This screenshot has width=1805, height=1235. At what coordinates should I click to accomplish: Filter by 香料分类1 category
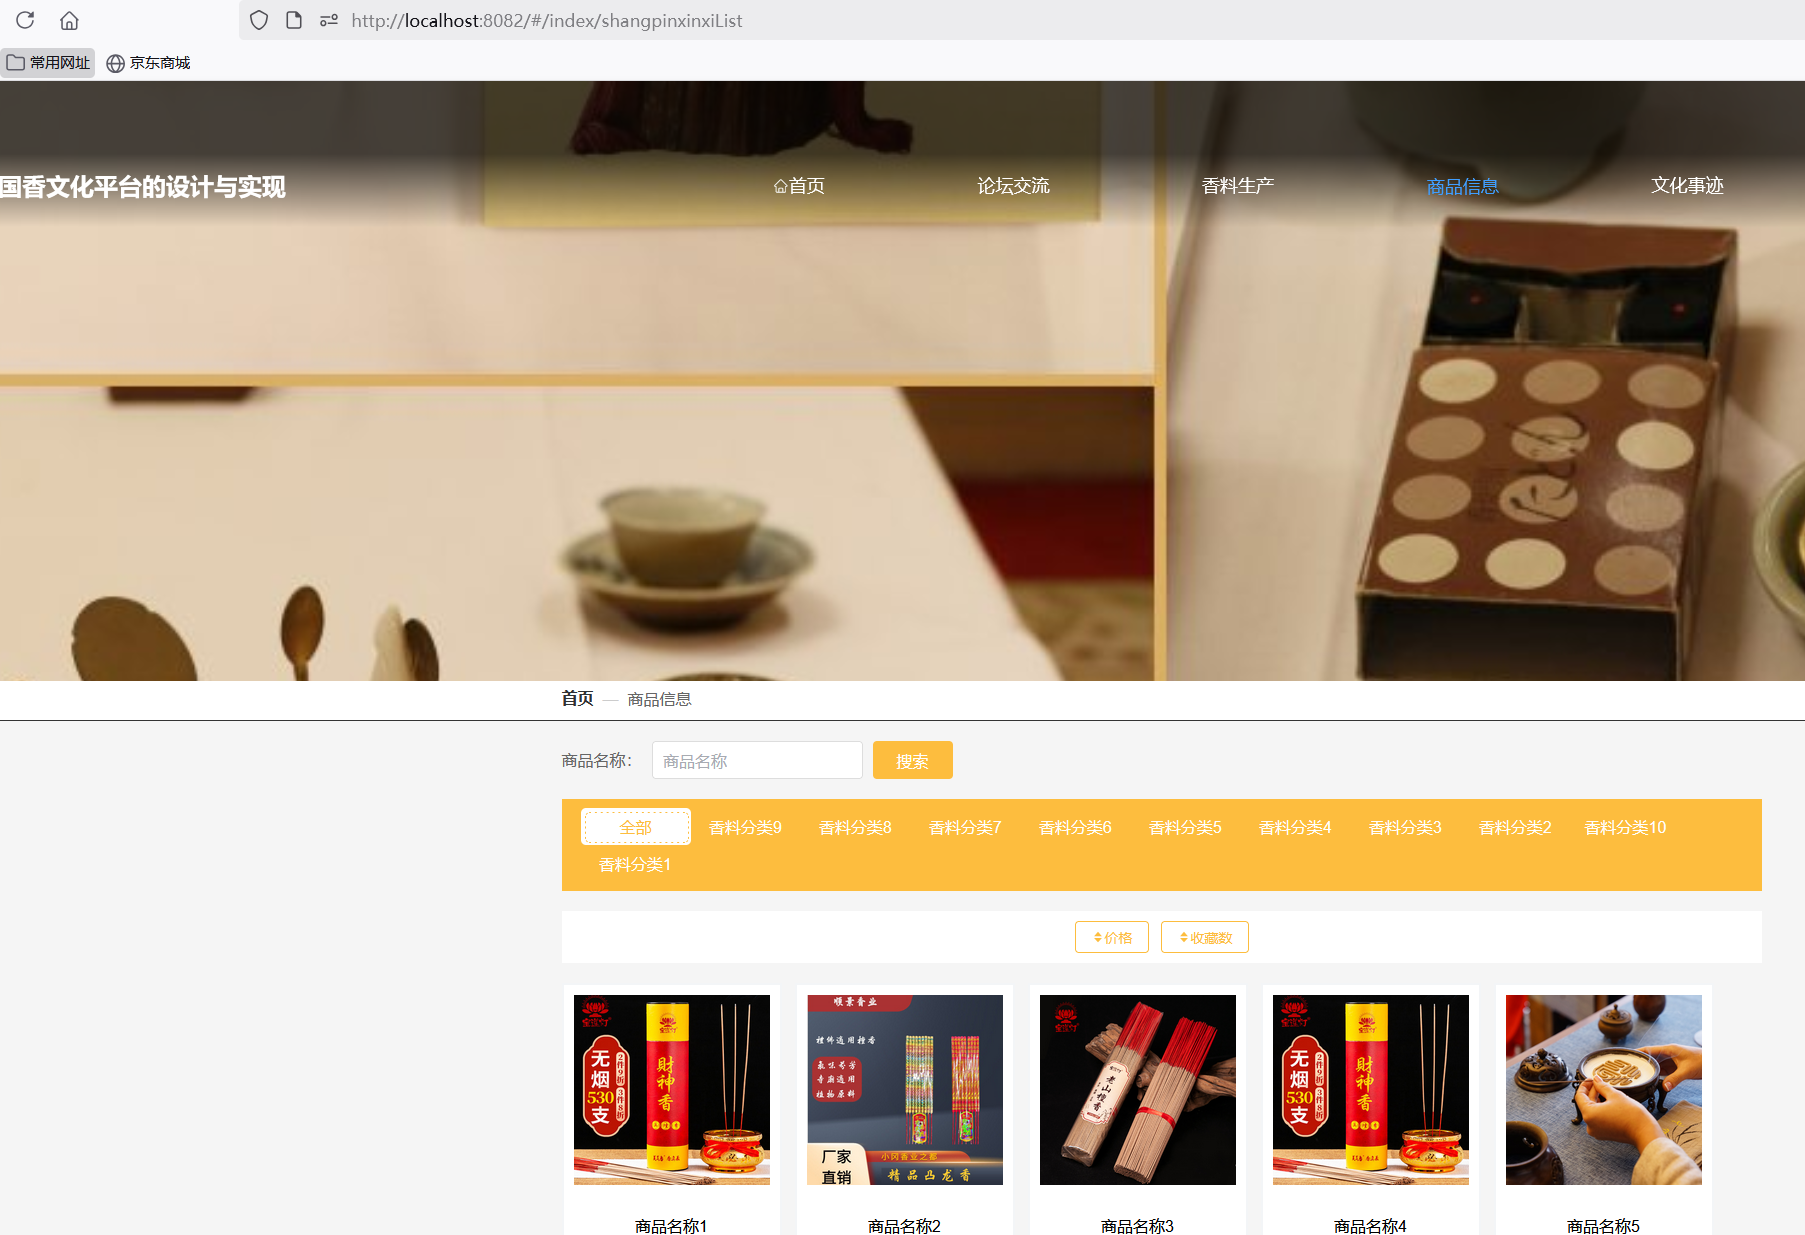(x=635, y=864)
